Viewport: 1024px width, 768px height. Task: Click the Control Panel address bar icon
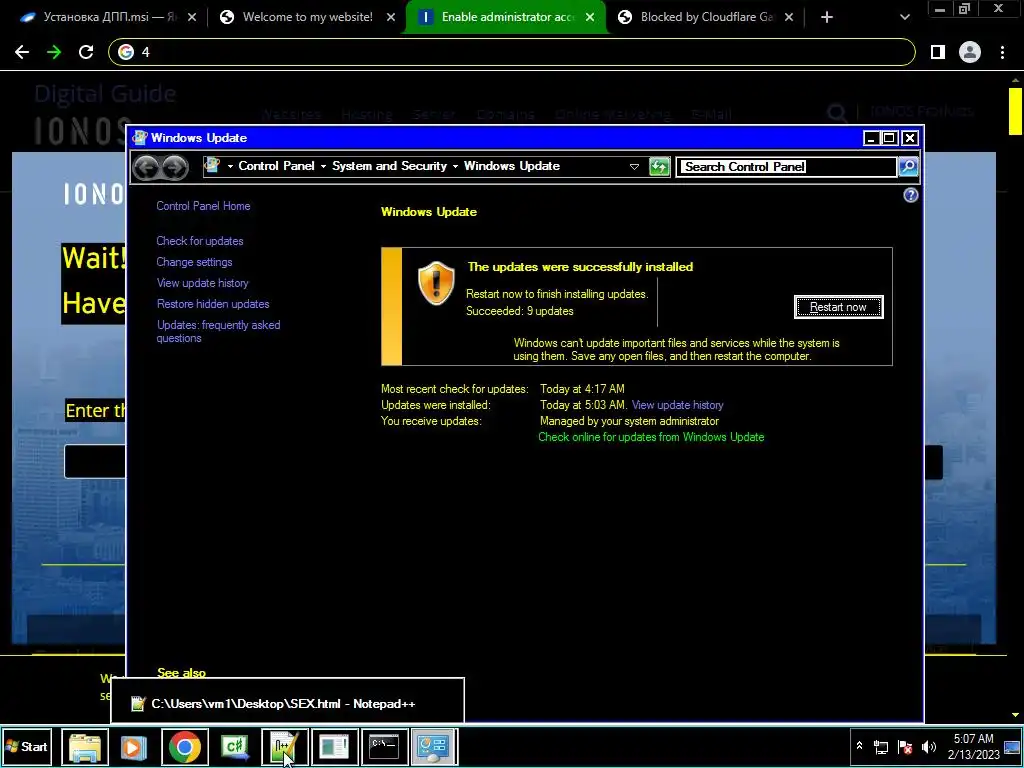pos(212,166)
